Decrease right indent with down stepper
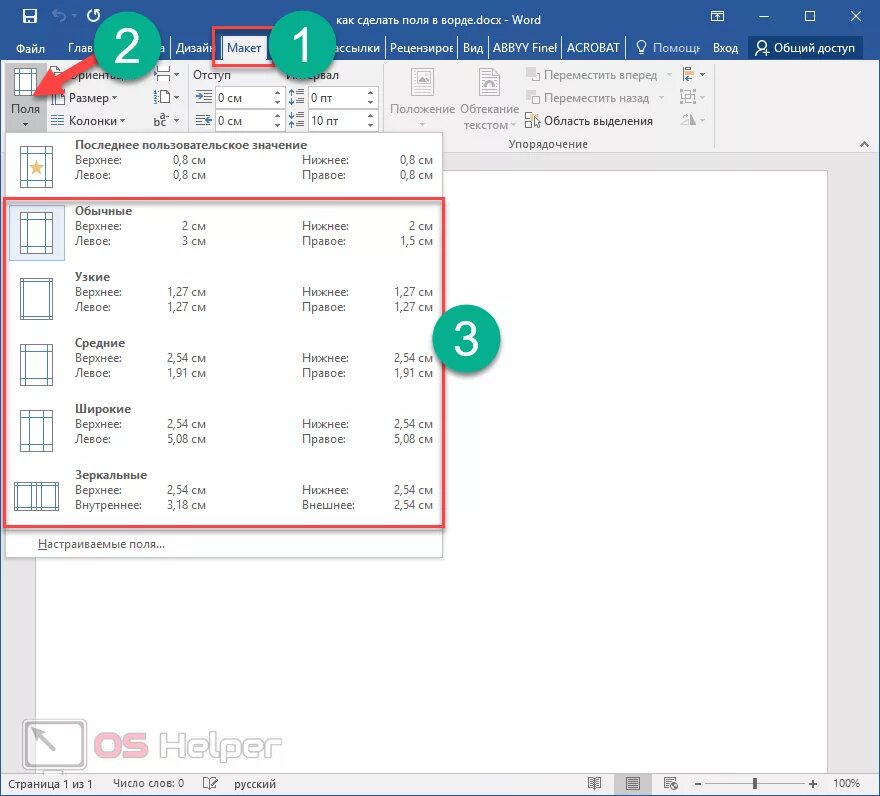Image resolution: width=880 pixels, height=796 pixels. coord(277,125)
